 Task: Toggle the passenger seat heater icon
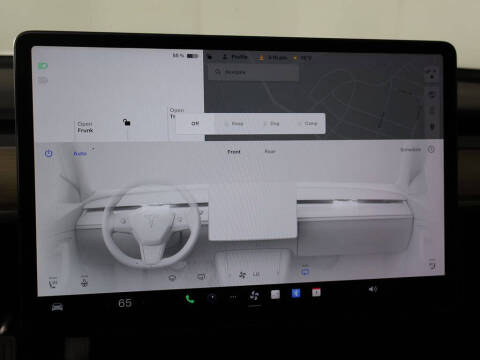coord(432,265)
